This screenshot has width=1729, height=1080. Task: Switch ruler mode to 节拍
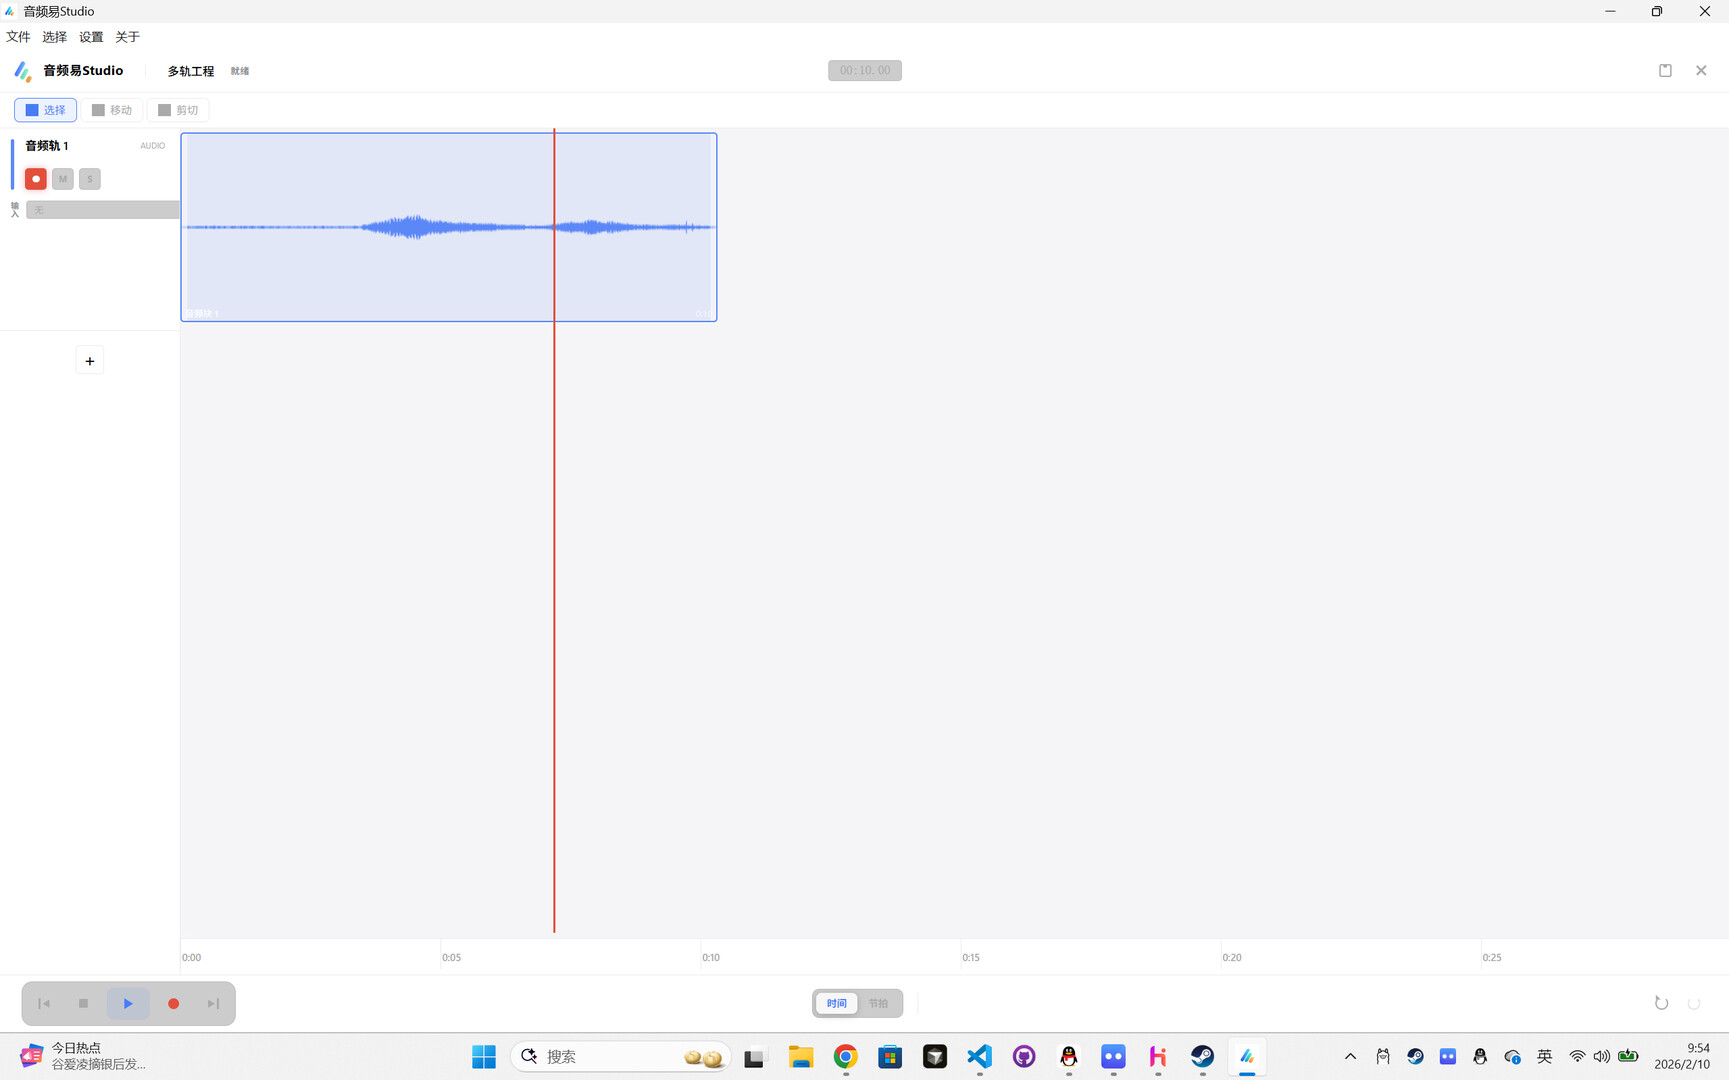(879, 1003)
